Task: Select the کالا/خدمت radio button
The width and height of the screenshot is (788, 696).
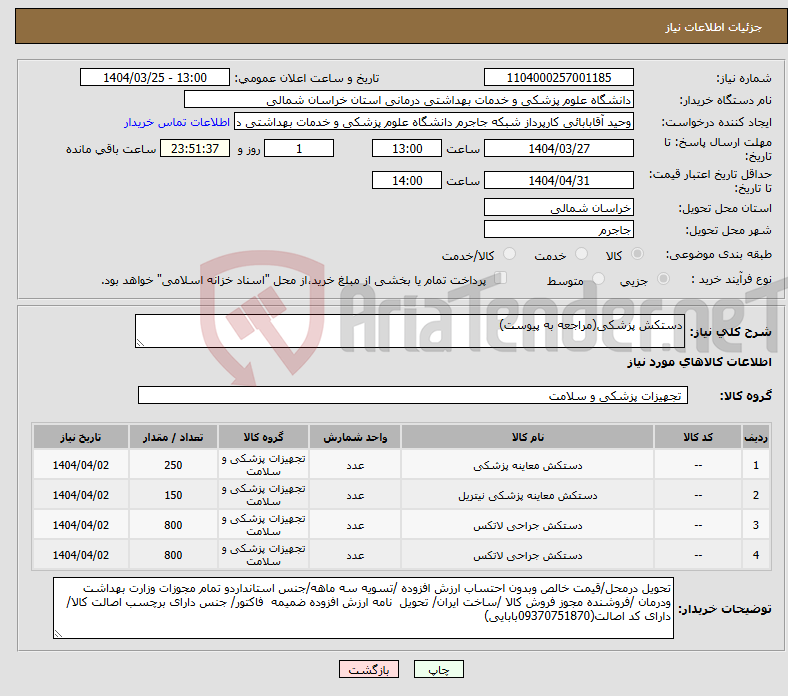Action: [x=510, y=254]
